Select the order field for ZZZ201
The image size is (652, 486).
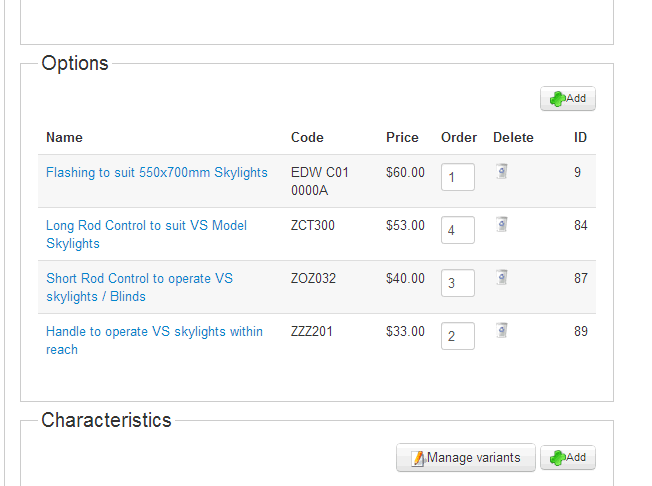[457, 337]
